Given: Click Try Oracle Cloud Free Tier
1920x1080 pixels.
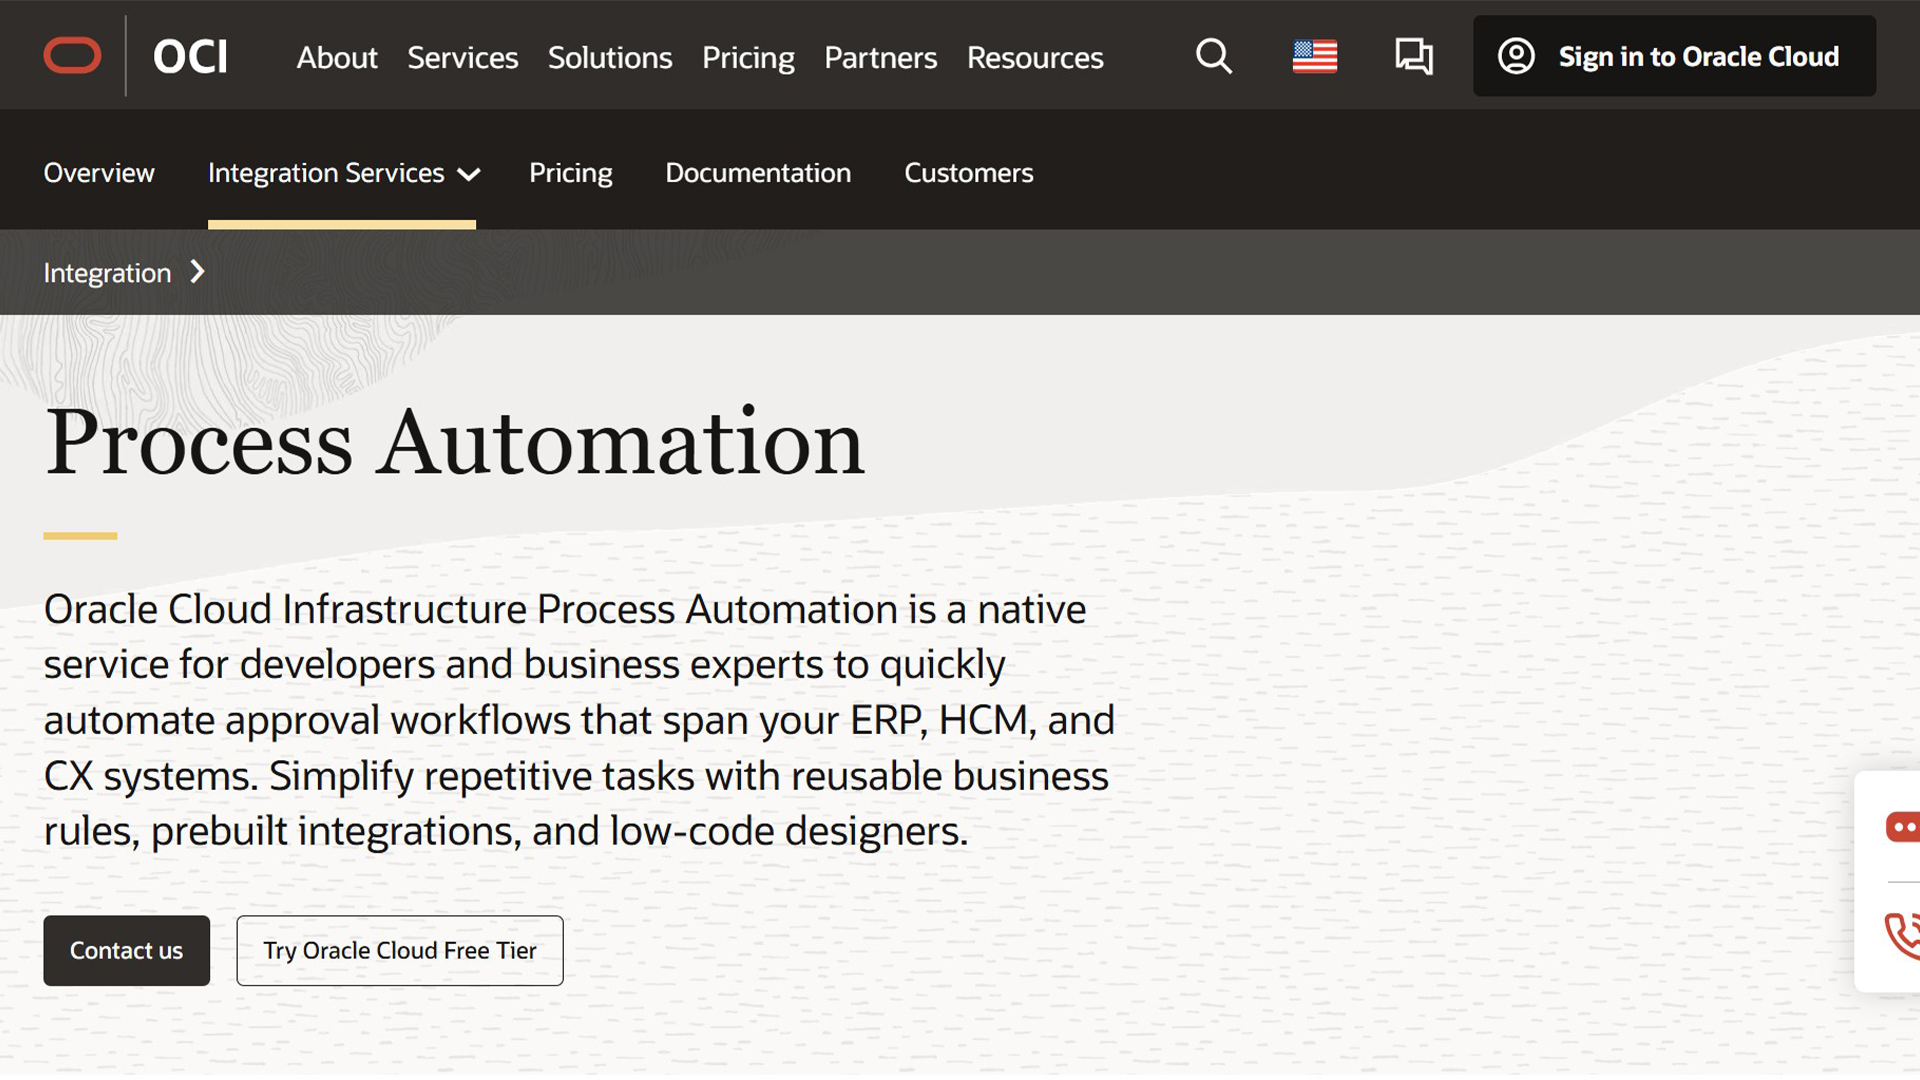Looking at the screenshot, I should [x=400, y=951].
